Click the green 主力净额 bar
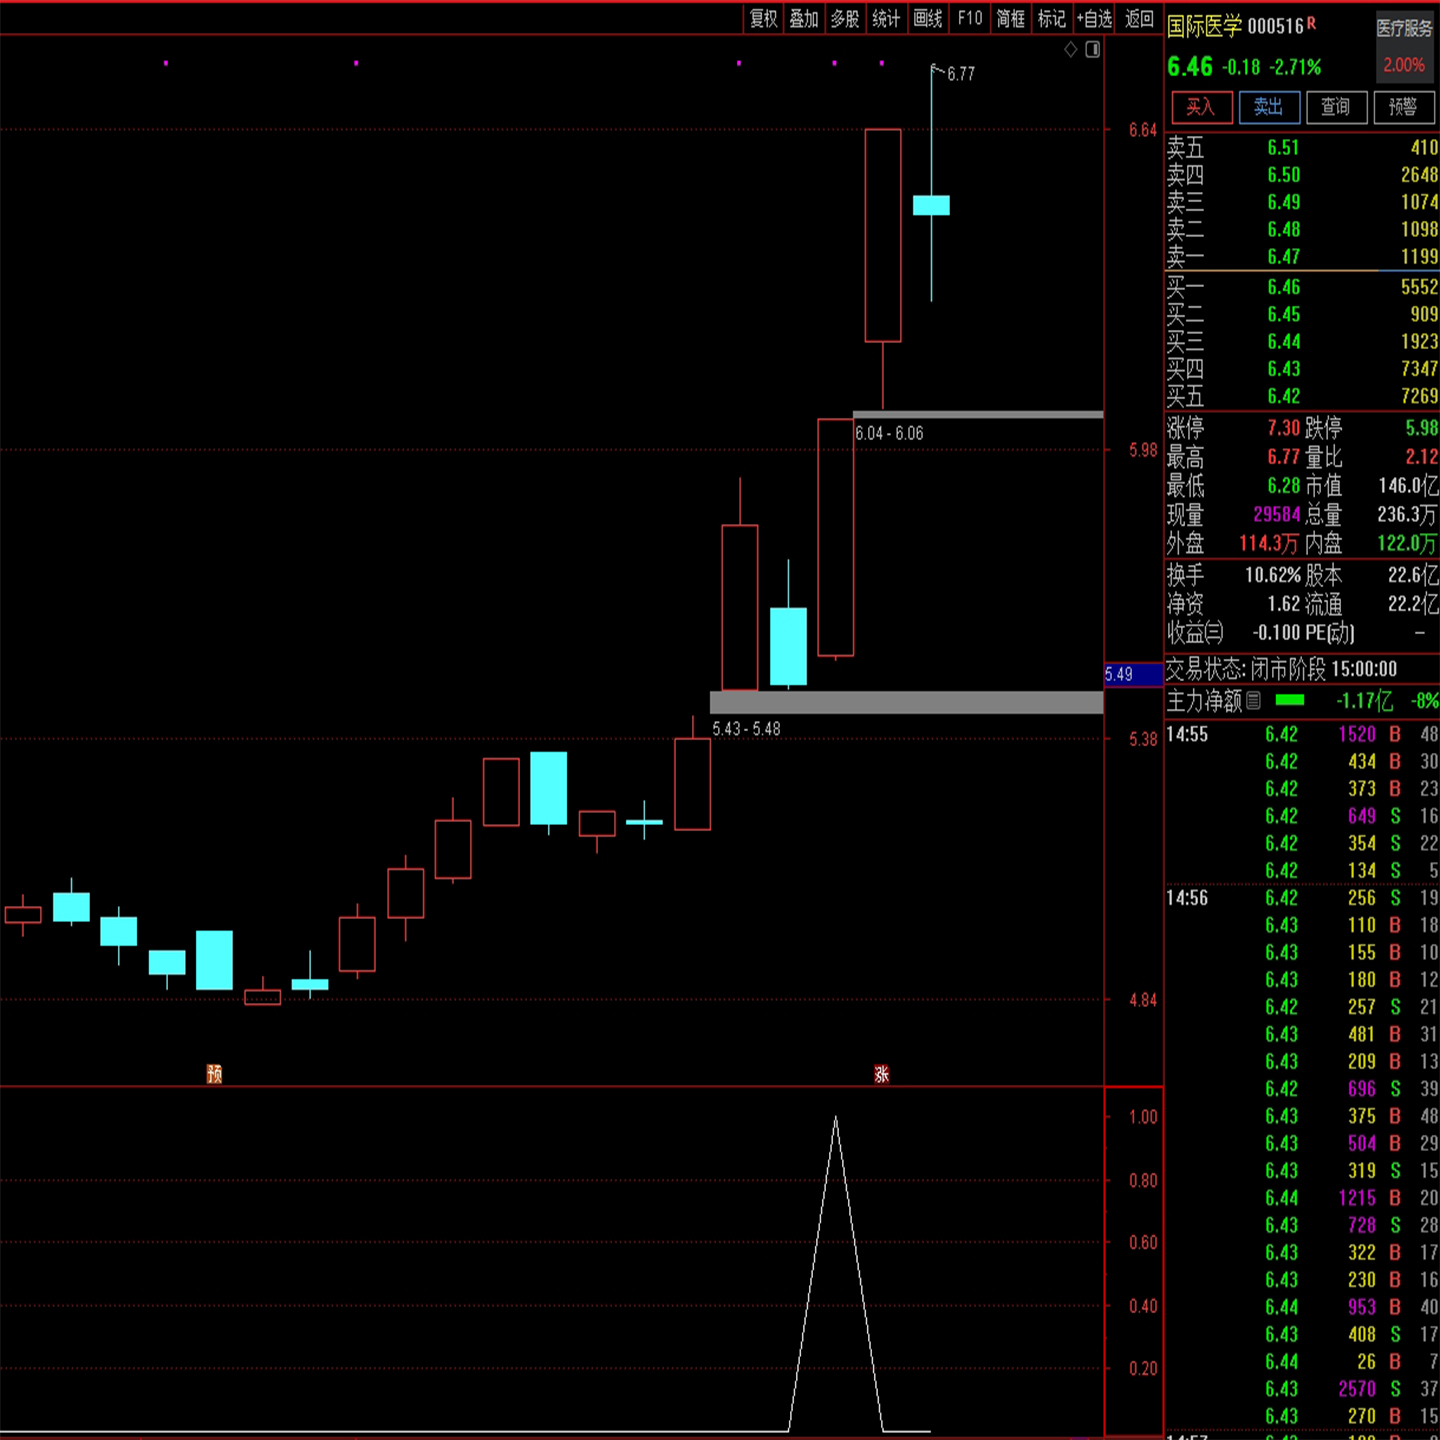The height and width of the screenshot is (1440, 1440). (x=1290, y=700)
